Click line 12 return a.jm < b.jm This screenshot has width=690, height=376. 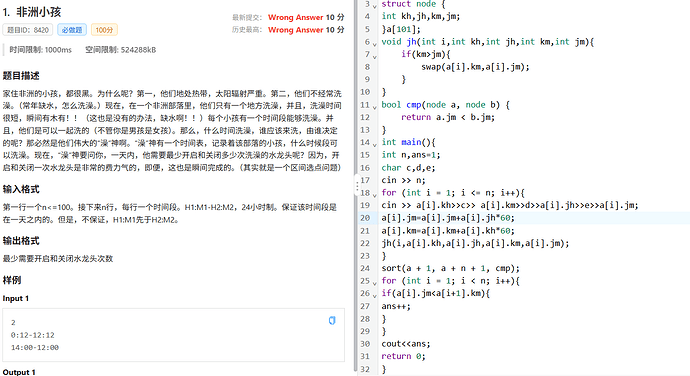click(x=448, y=117)
